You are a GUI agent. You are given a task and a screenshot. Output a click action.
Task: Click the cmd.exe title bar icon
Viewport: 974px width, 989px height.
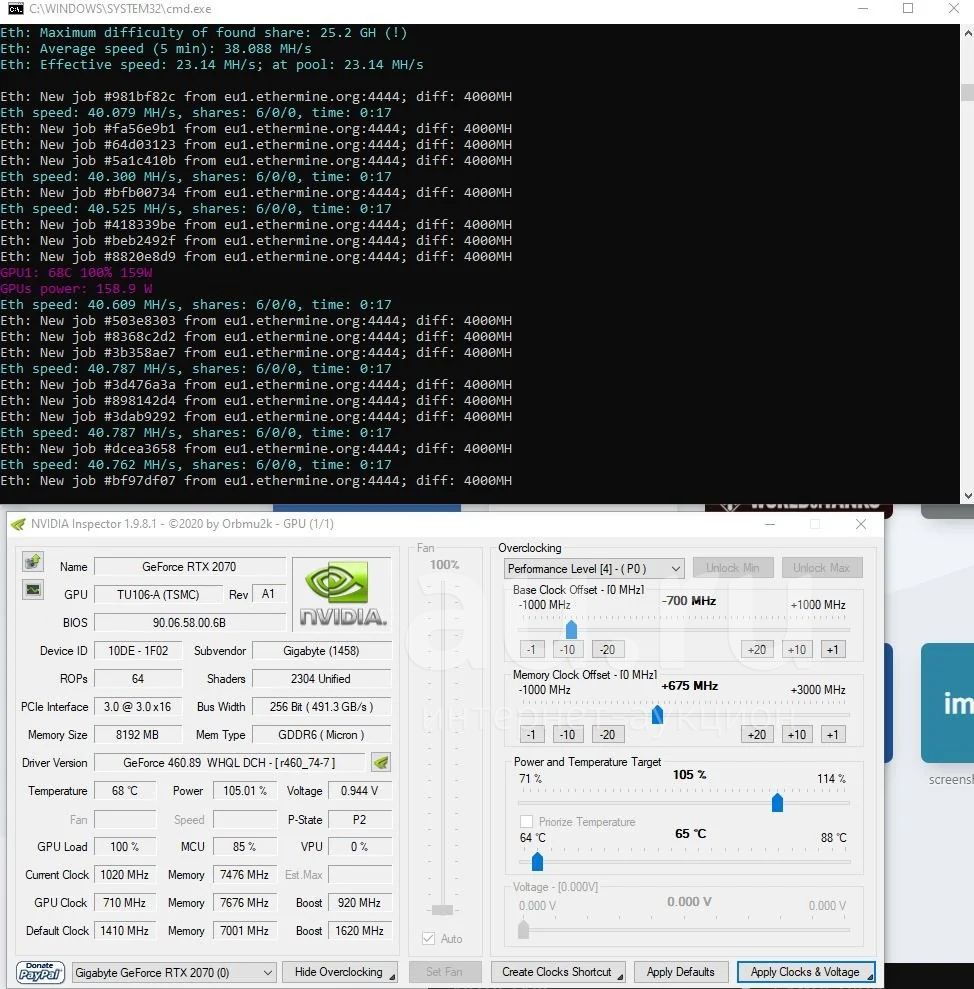pos(15,9)
